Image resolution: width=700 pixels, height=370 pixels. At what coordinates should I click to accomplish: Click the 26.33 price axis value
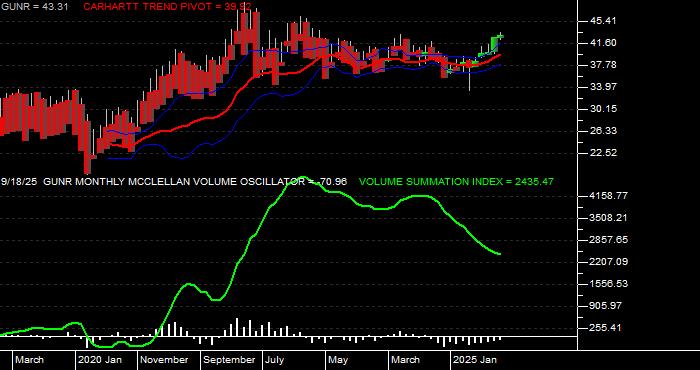coord(603,131)
